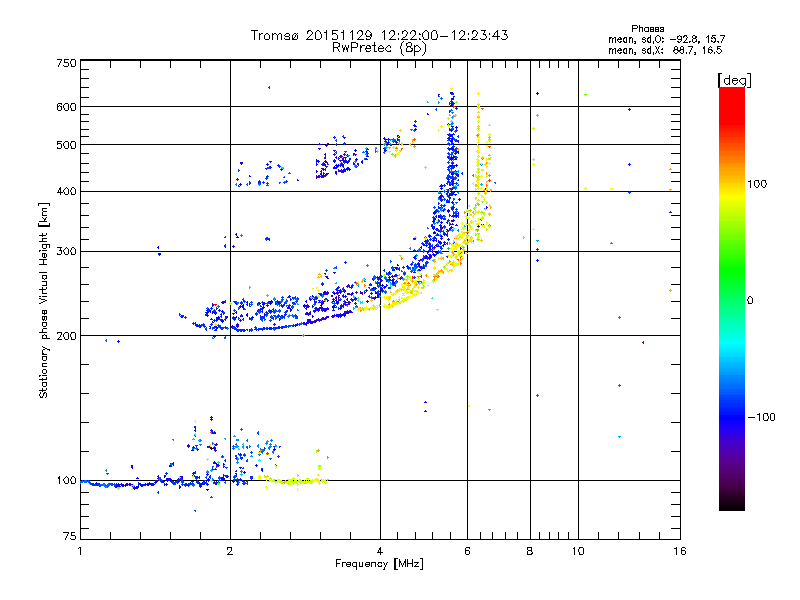Click the x-axis tick label '1'
The height and width of the screenshot is (600, 800).
point(80,551)
